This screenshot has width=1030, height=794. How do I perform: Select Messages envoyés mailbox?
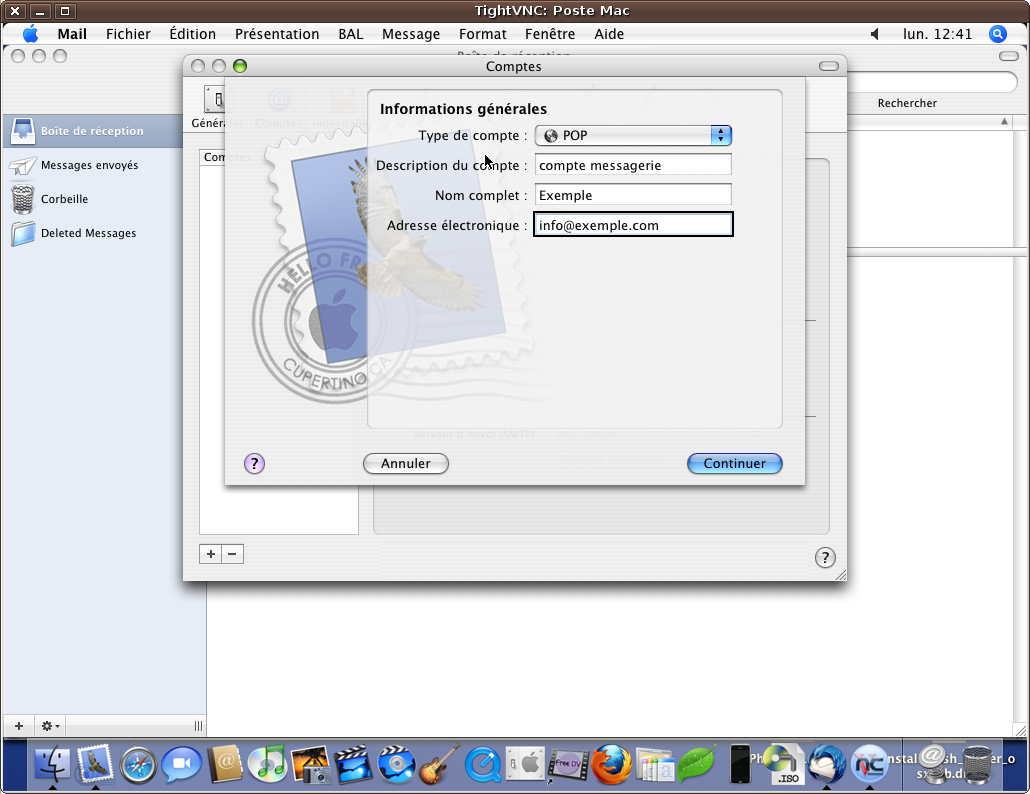(89, 165)
